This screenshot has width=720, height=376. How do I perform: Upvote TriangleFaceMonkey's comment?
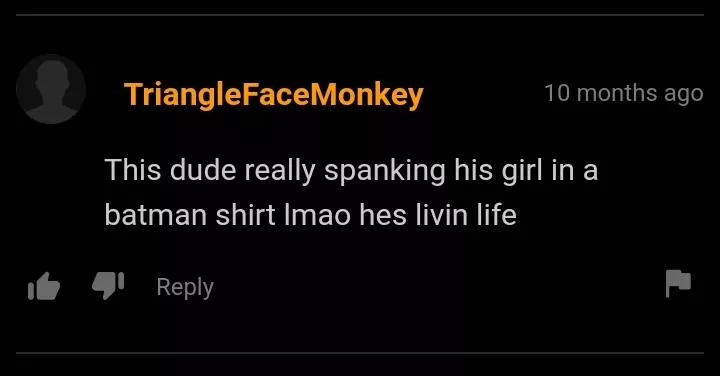coord(44,286)
